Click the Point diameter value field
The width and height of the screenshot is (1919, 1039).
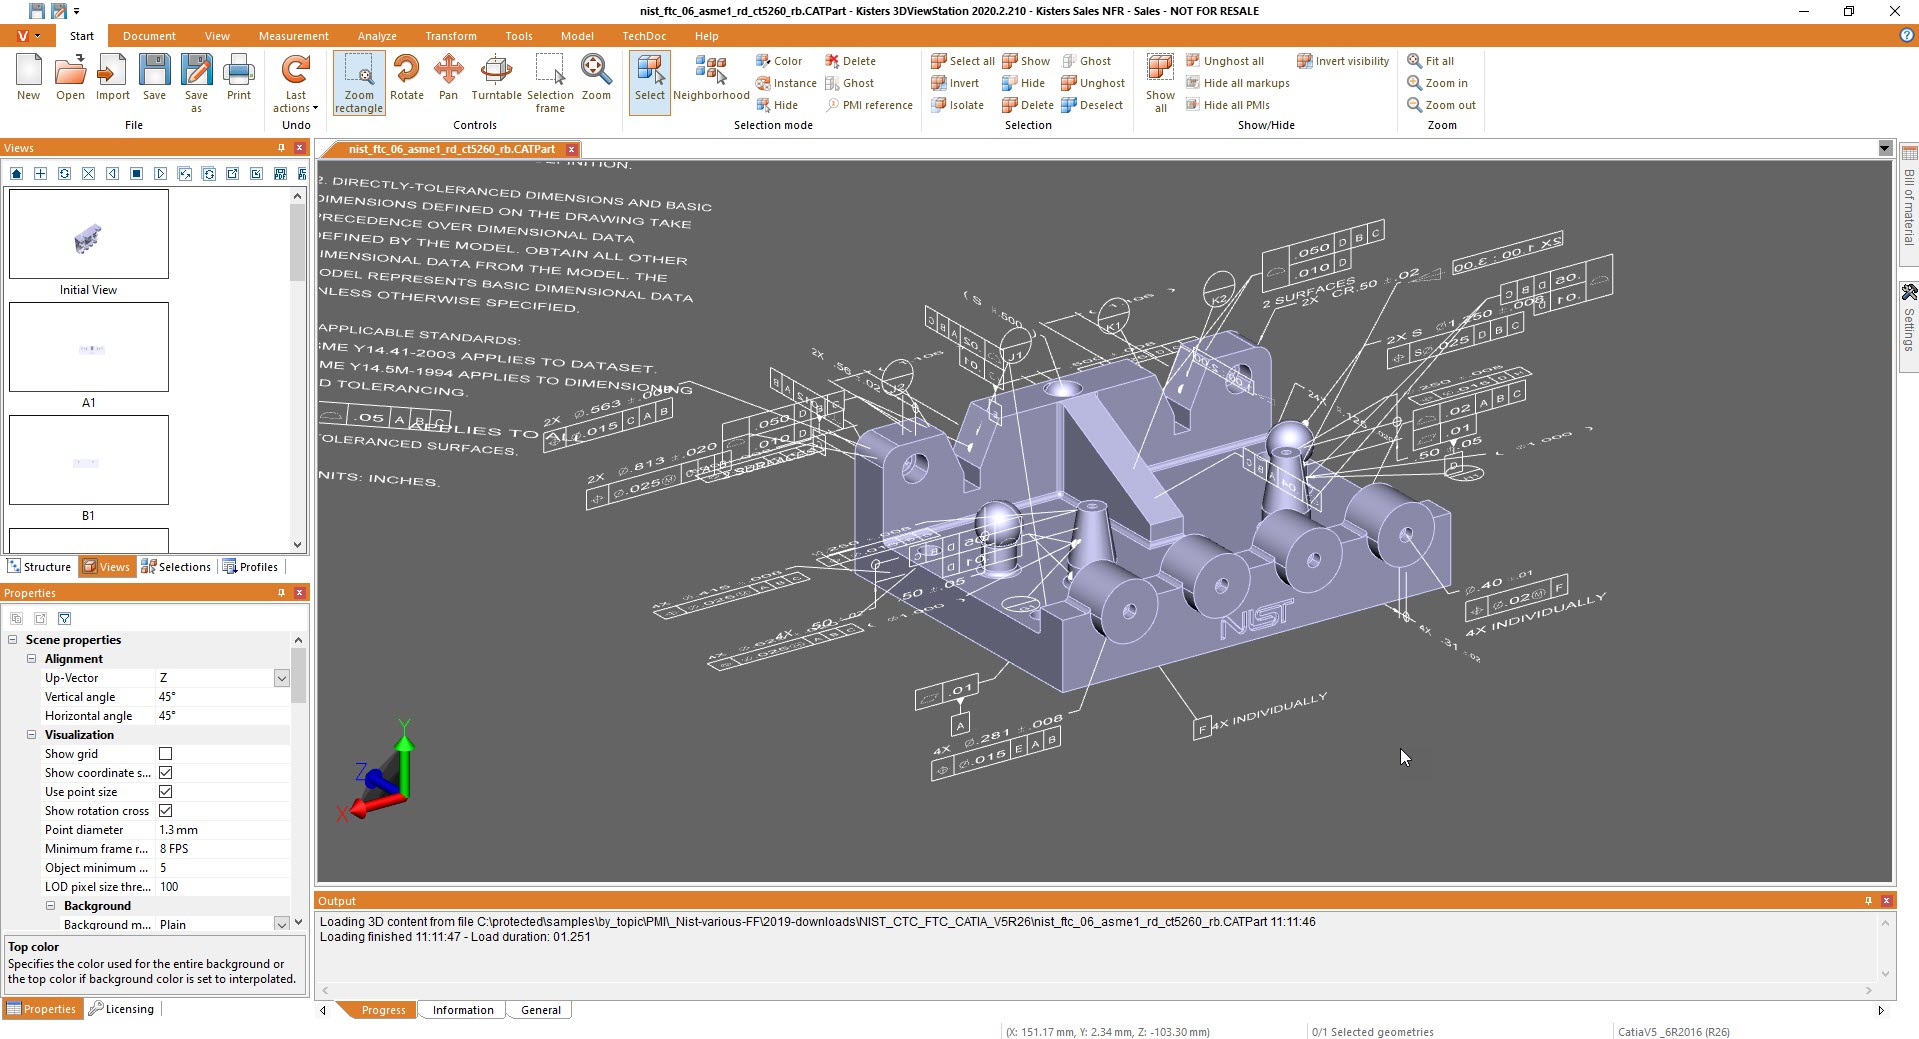(x=223, y=830)
